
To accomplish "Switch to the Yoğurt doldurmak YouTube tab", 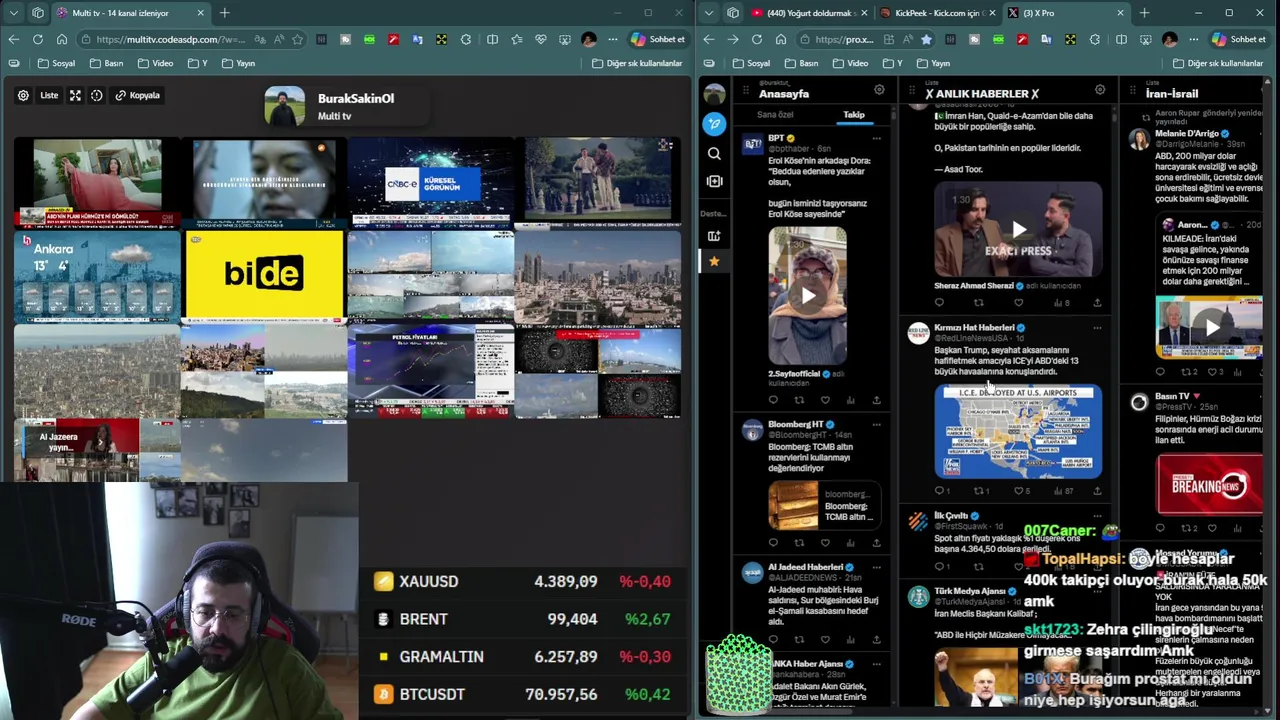I will (x=808, y=13).
